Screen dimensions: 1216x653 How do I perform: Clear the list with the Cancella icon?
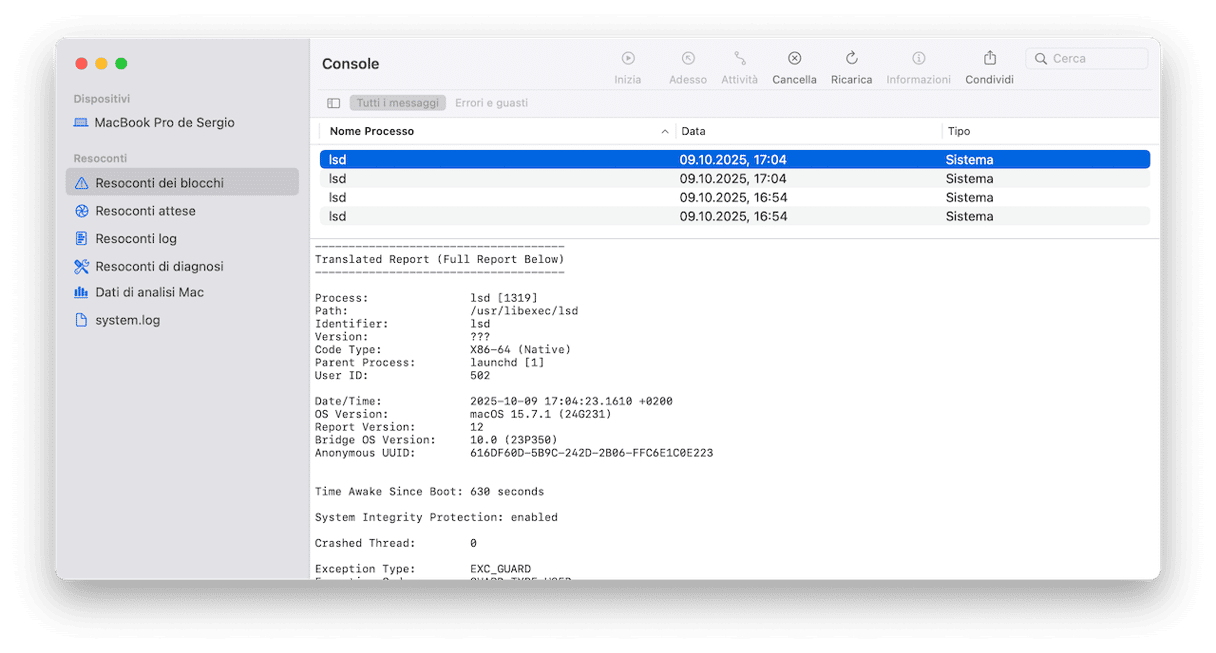click(x=794, y=59)
